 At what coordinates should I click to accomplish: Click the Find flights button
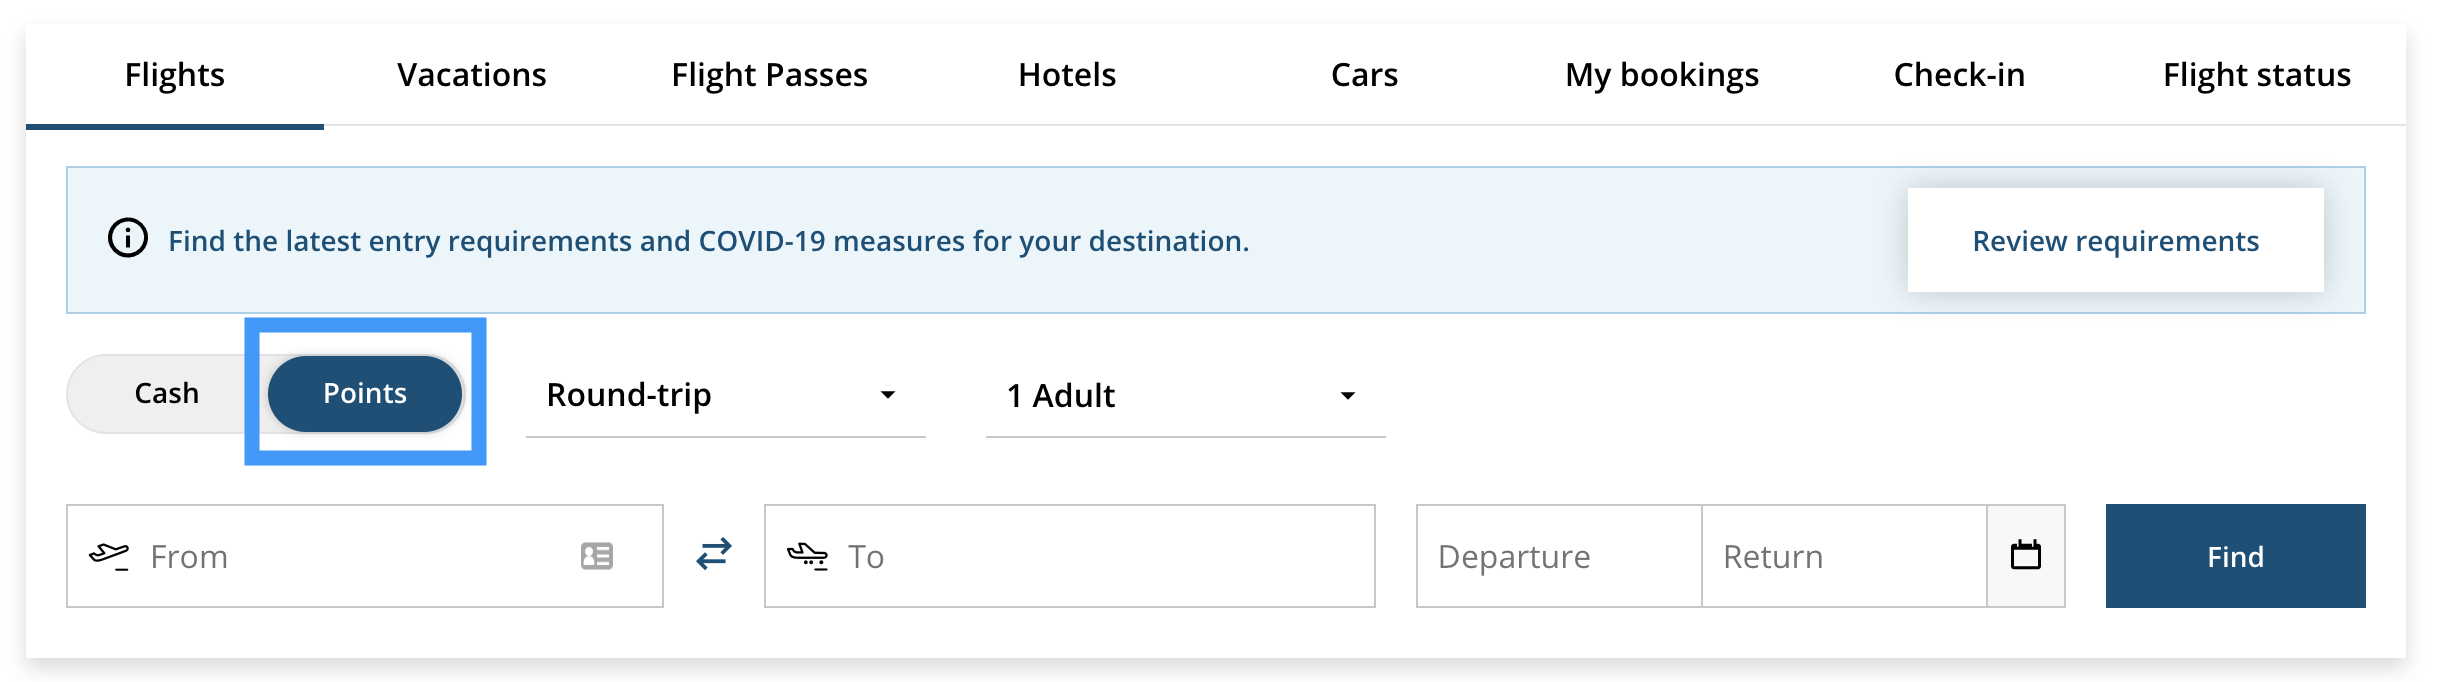[x=2236, y=556]
